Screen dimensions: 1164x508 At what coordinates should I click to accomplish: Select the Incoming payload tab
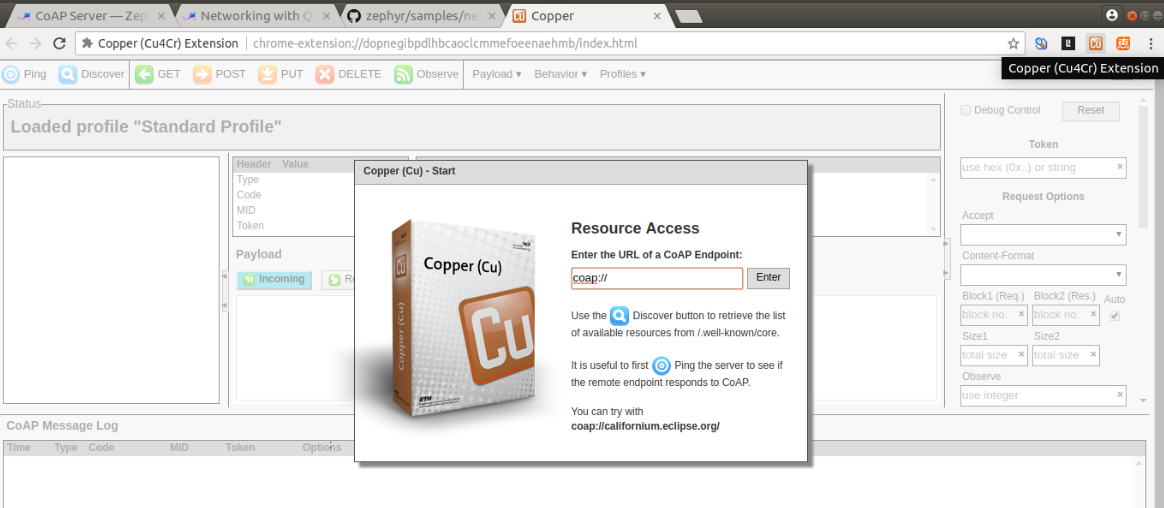(274, 279)
